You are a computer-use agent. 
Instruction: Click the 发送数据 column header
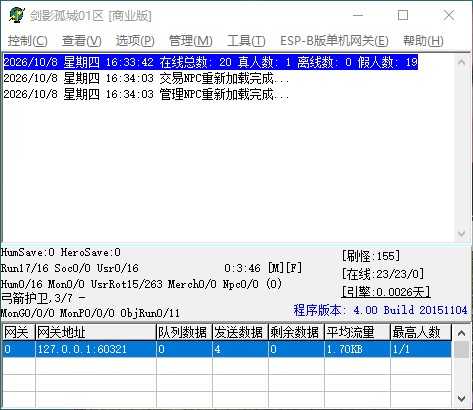click(x=240, y=332)
